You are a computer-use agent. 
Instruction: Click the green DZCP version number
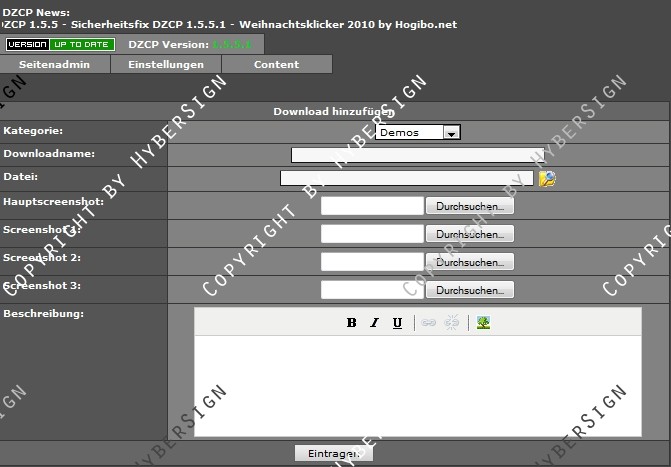pos(232,45)
